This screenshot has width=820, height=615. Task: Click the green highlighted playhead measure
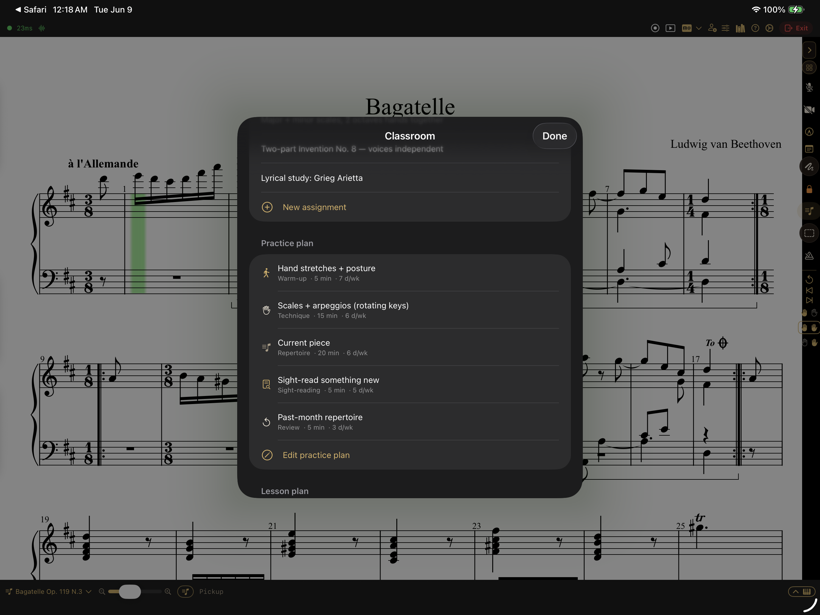pyautogui.click(x=138, y=243)
